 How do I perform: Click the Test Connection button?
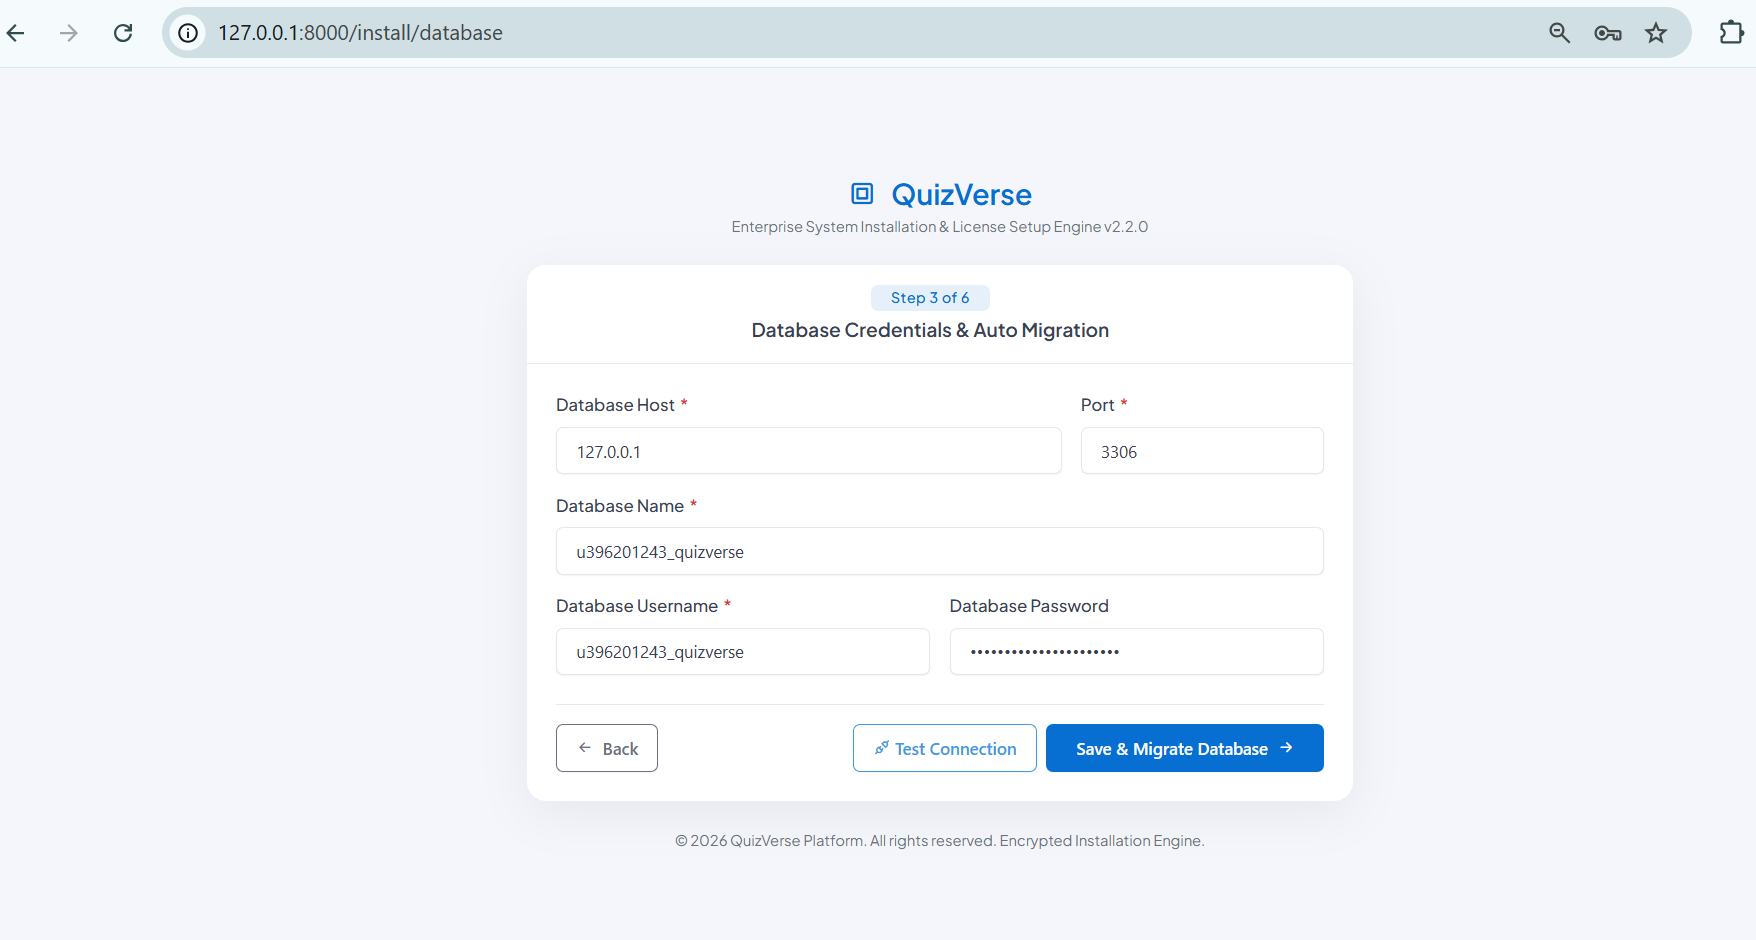tap(944, 748)
